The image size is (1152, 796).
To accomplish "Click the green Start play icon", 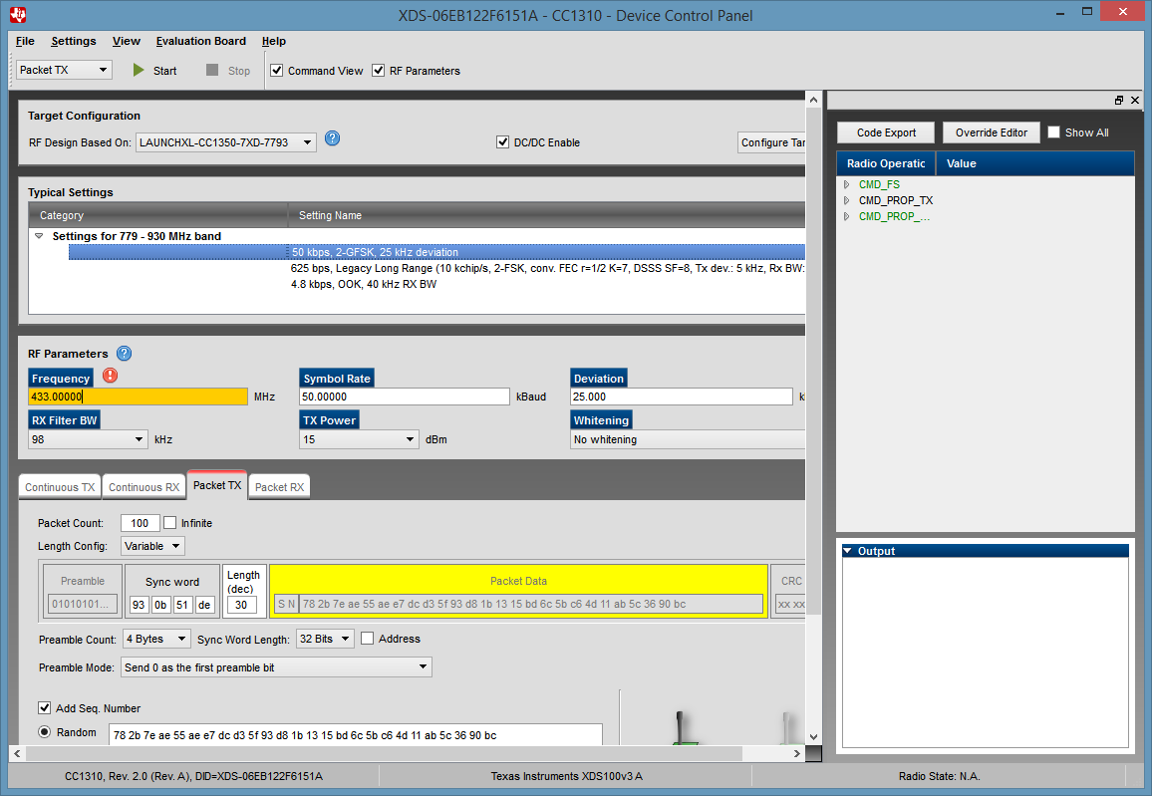I will click(138, 70).
